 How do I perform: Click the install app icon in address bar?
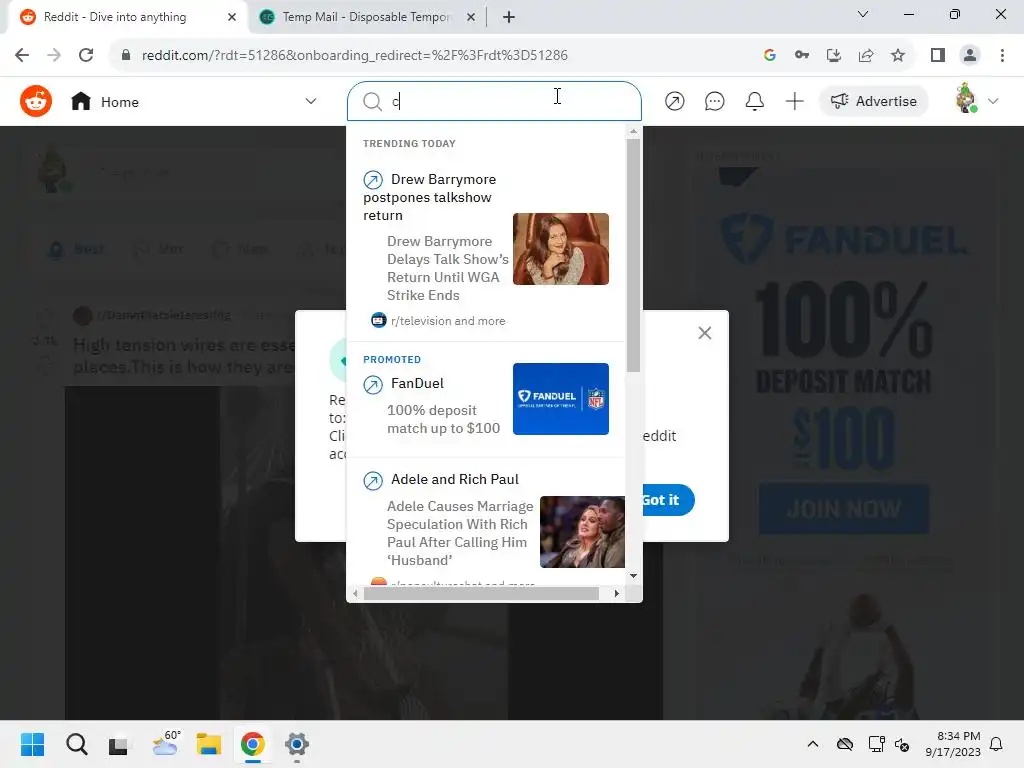[834, 55]
